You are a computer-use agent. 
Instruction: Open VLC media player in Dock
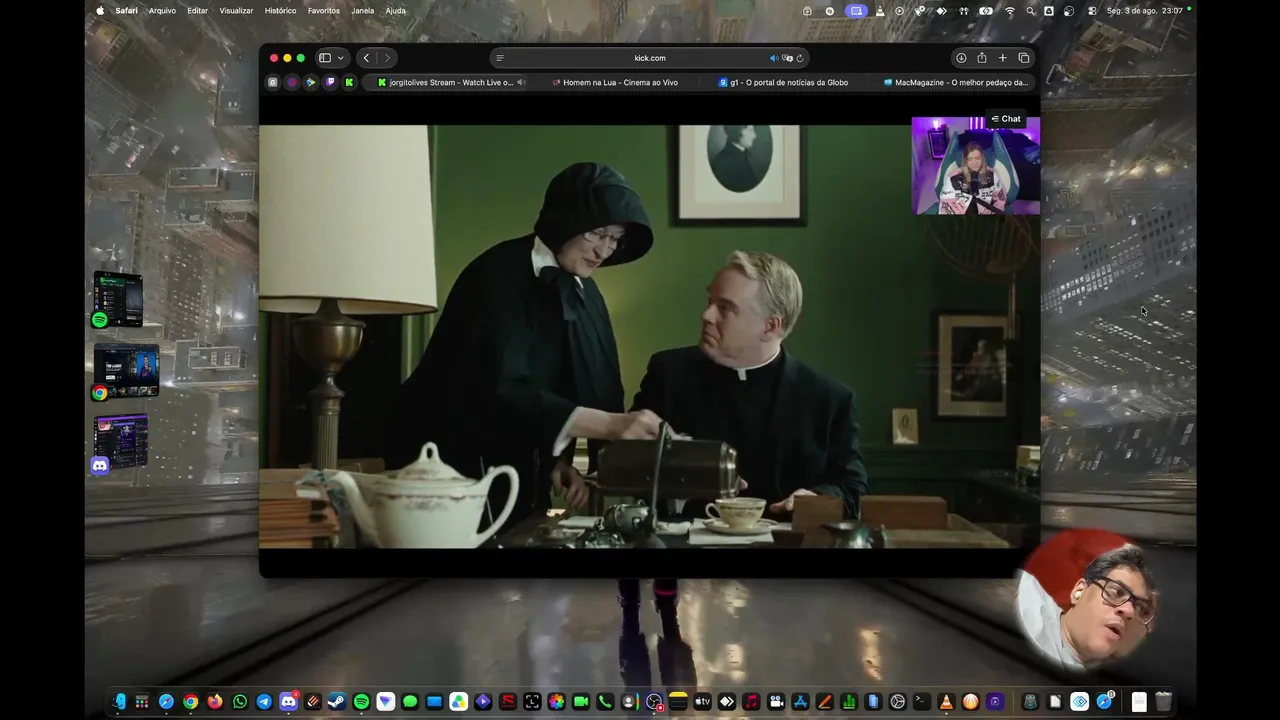click(x=946, y=702)
